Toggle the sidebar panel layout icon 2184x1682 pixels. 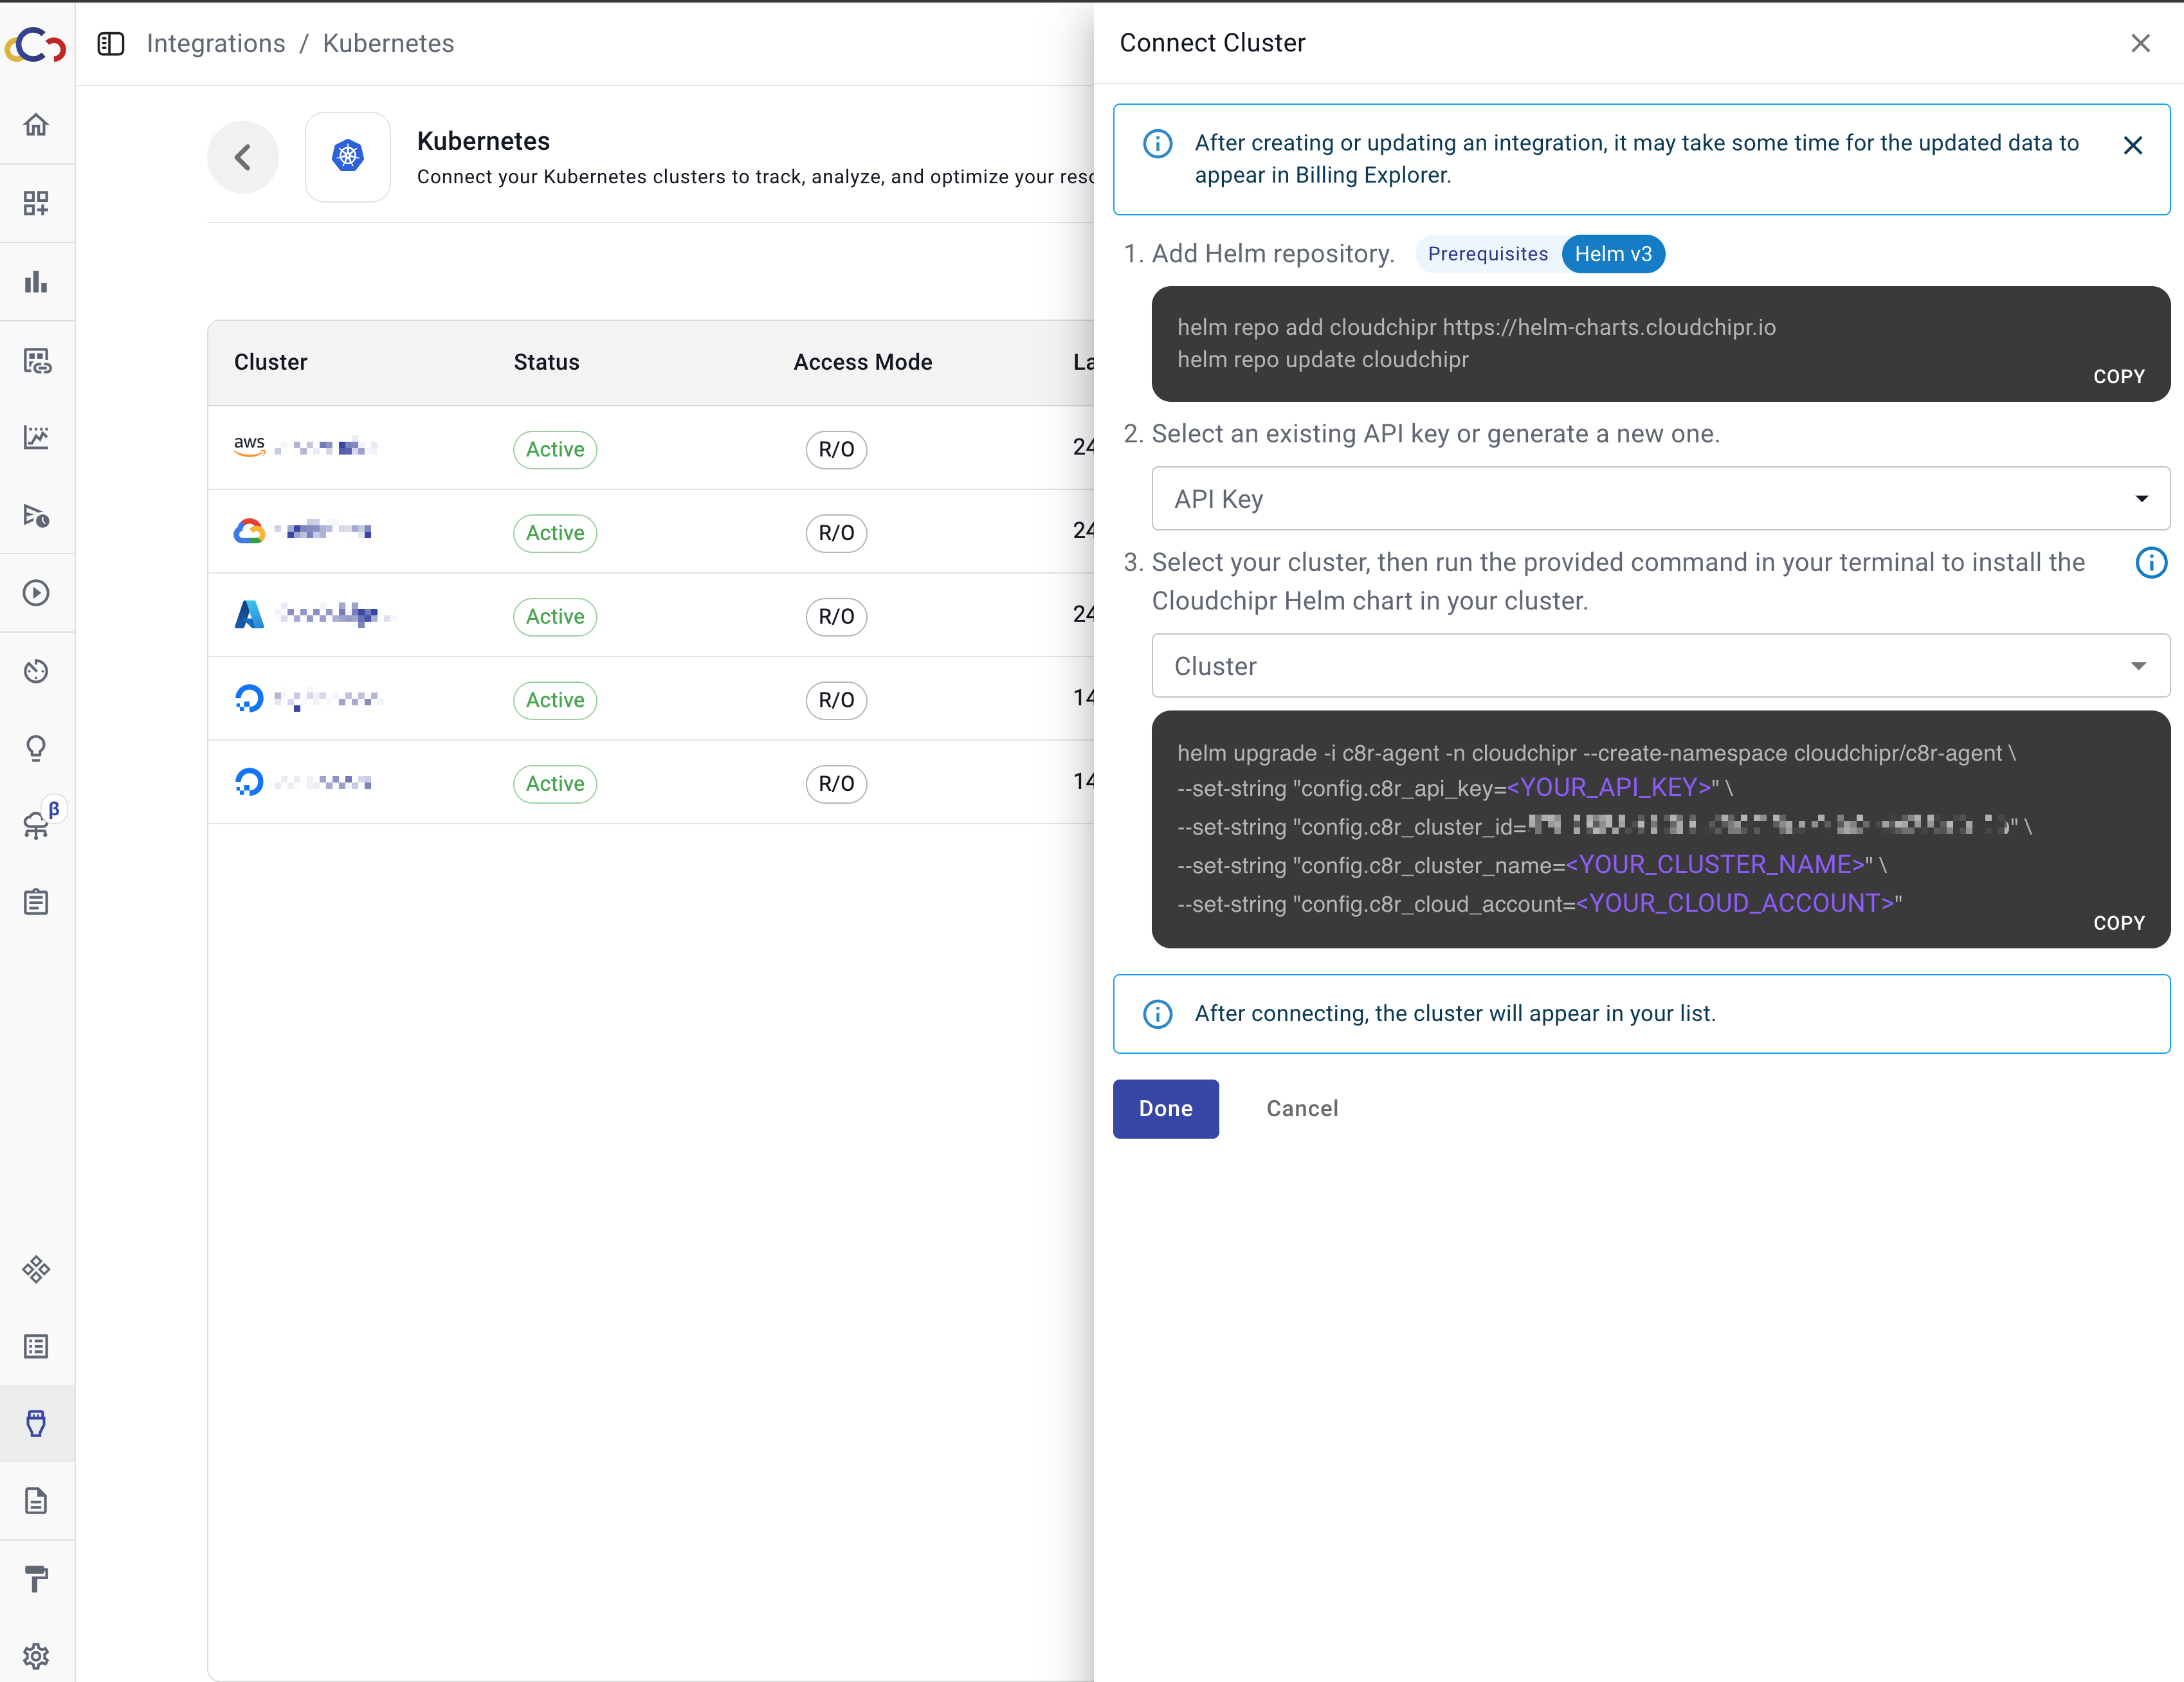pos(111,44)
